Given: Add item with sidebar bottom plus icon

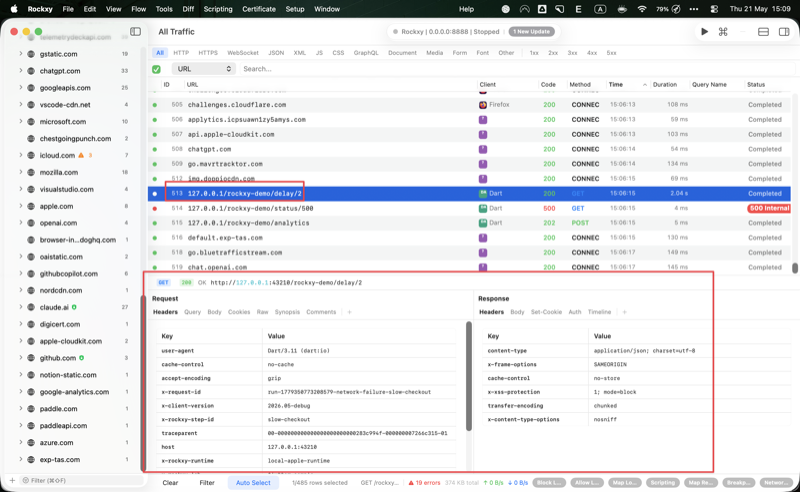Looking at the screenshot, I should [x=12, y=480].
